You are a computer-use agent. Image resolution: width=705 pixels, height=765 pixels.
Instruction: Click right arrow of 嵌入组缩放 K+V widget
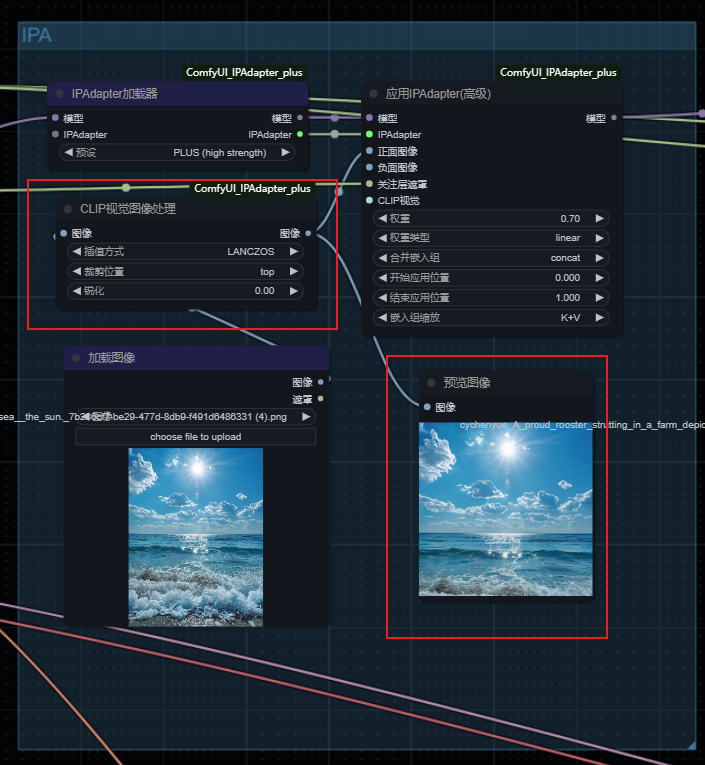(600, 318)
